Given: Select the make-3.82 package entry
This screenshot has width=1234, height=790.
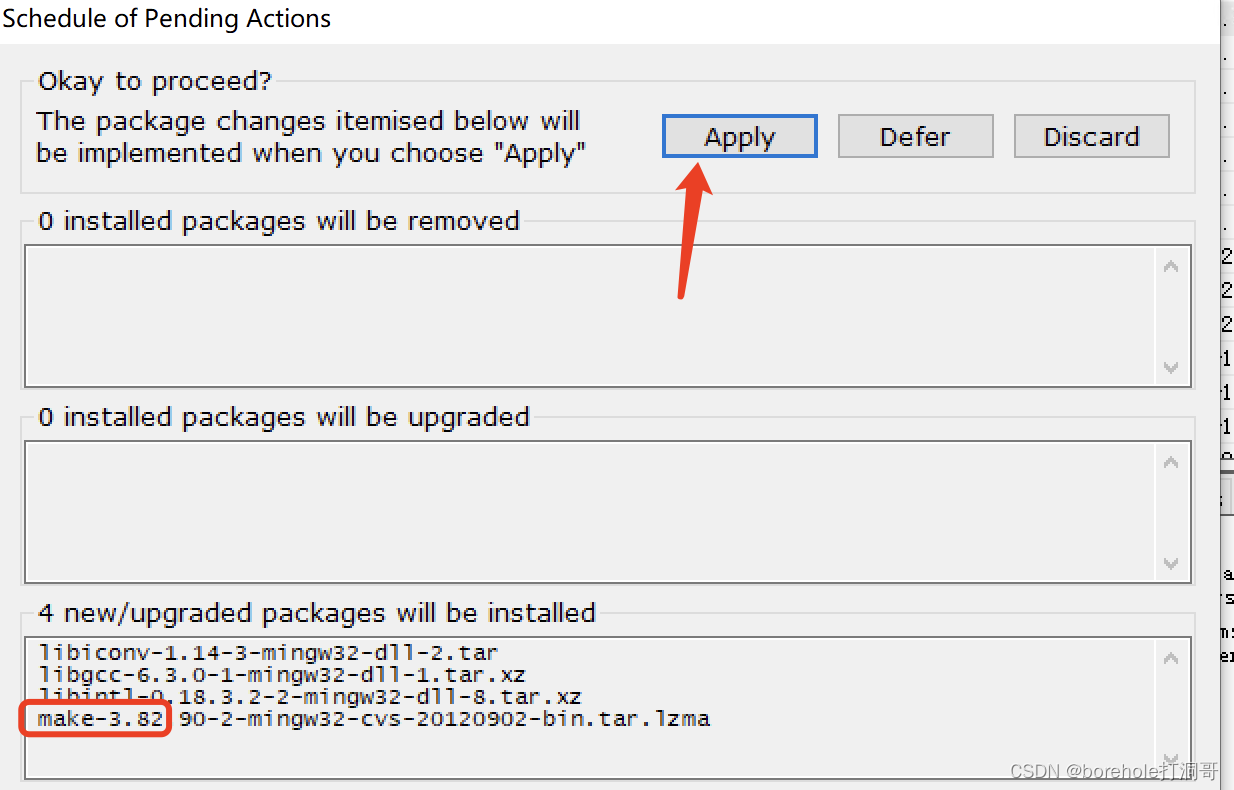Looking at the screenshot, I should coord(374,719).
